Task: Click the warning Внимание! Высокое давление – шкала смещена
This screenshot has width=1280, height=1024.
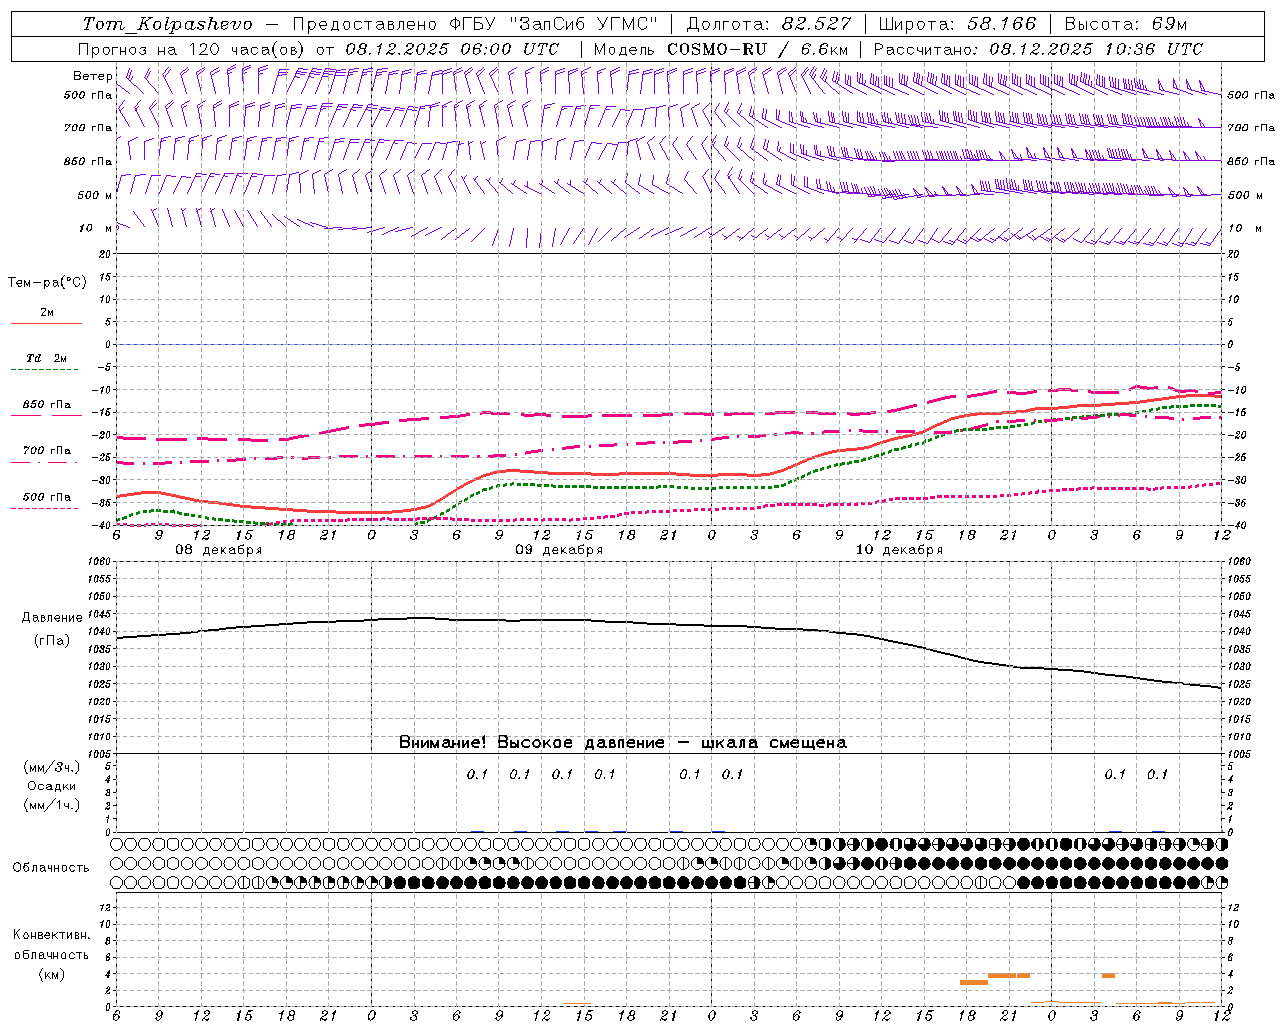Action: point(623,743)
